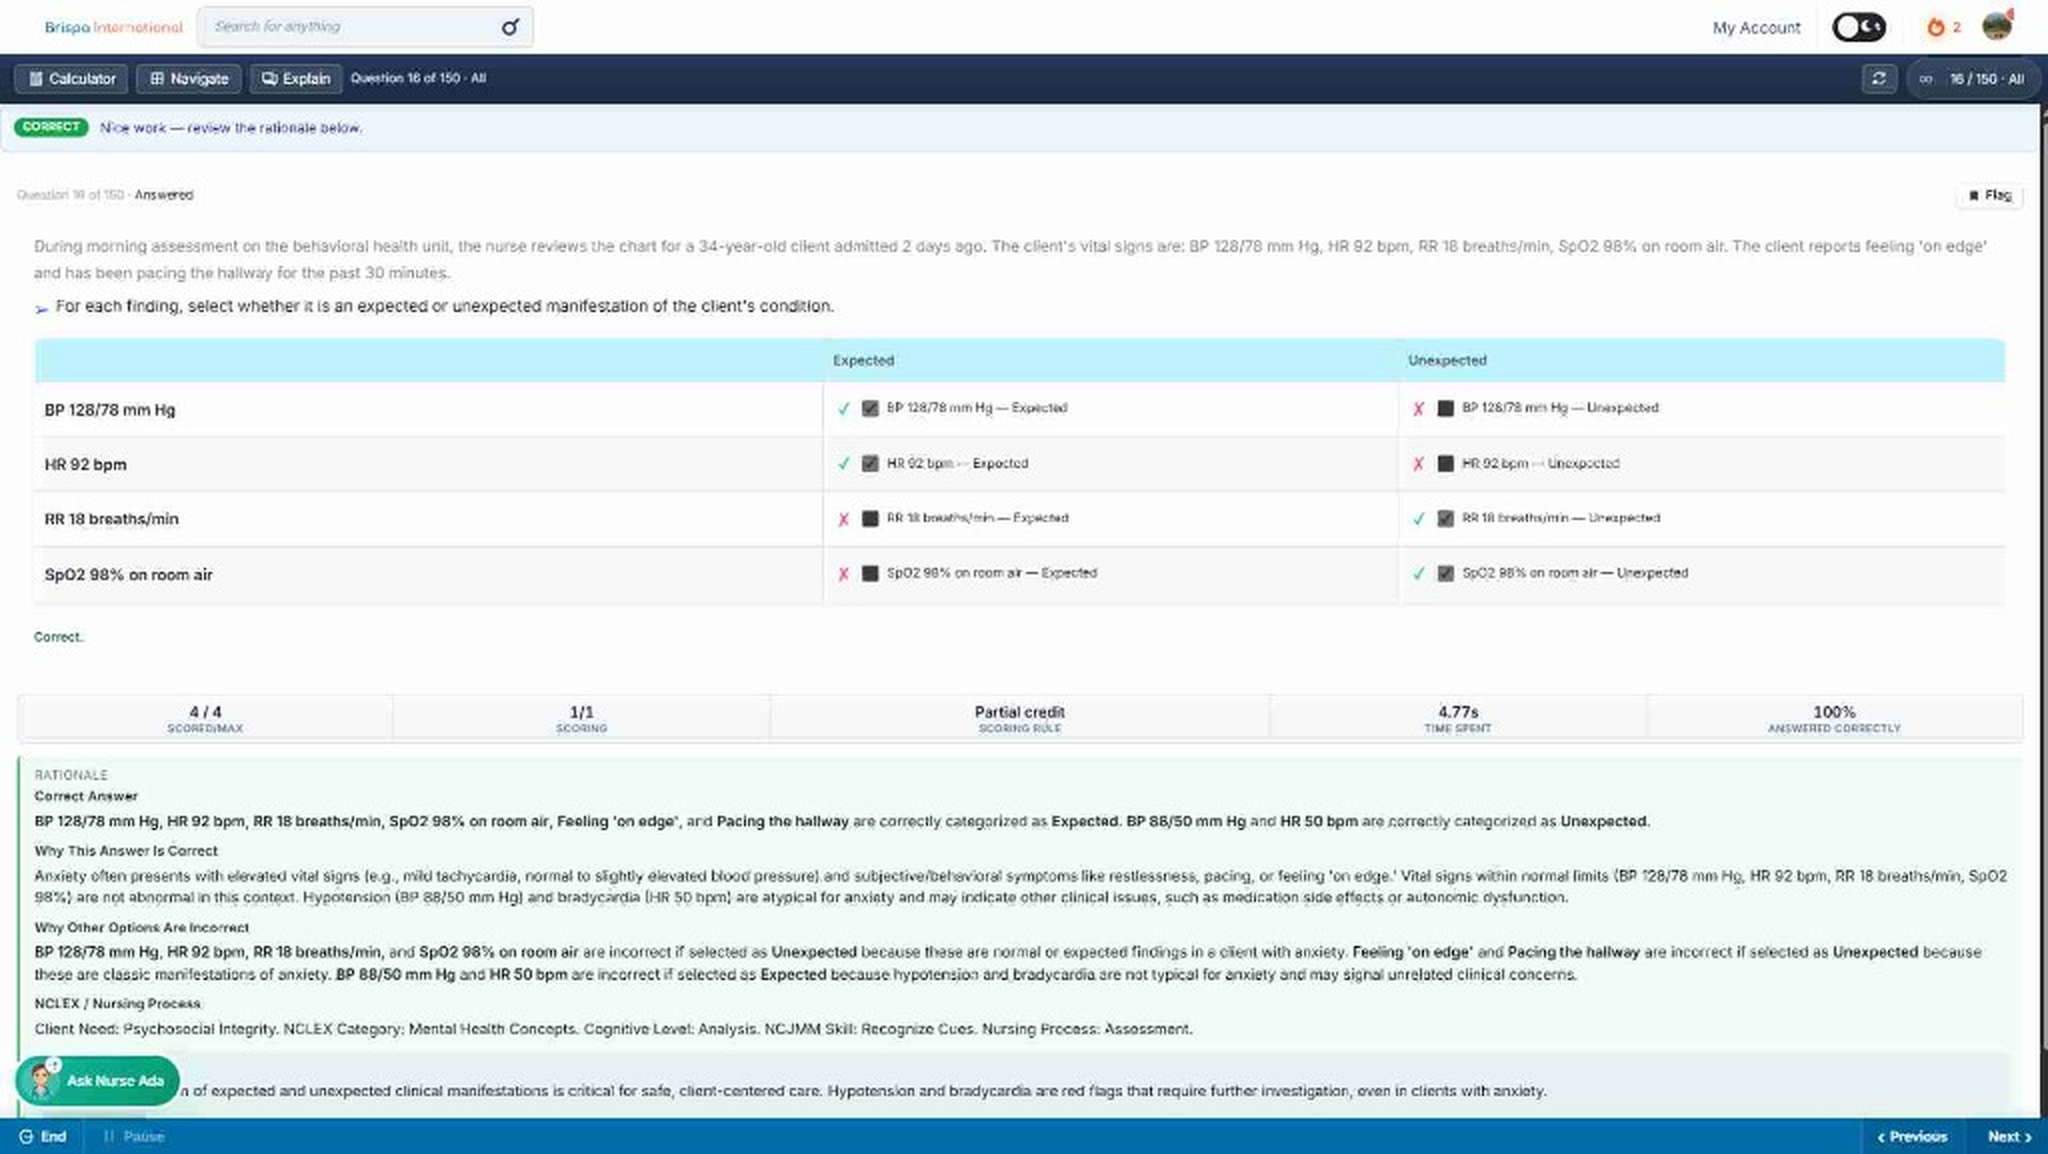Image resolution: width=2048 pixels, height=1154 pixels.
Task: Click the green check mark beside HR 92 bpm — Expected
Action: [x=844, y=463]
